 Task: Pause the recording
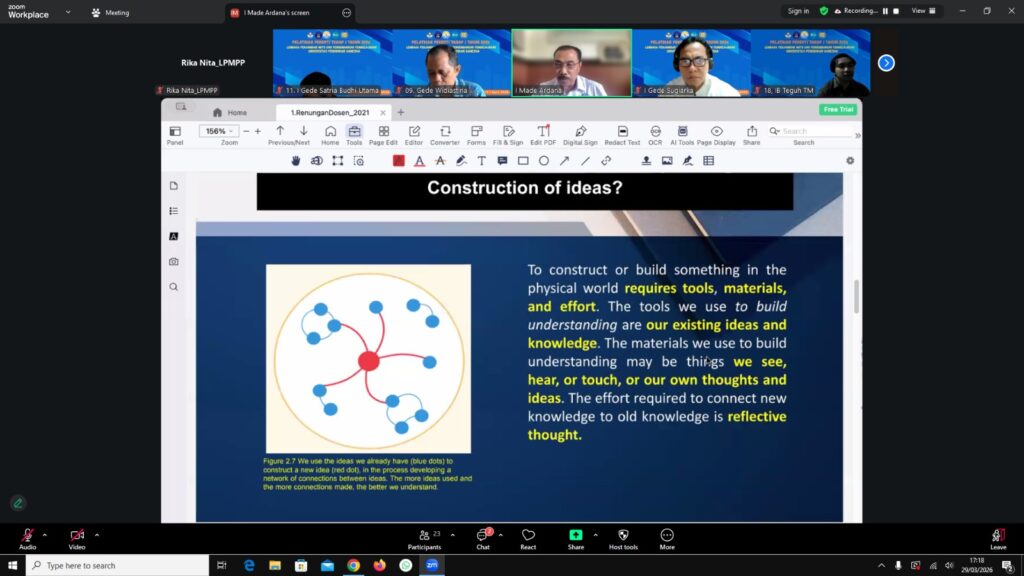[x=884, y=11]
